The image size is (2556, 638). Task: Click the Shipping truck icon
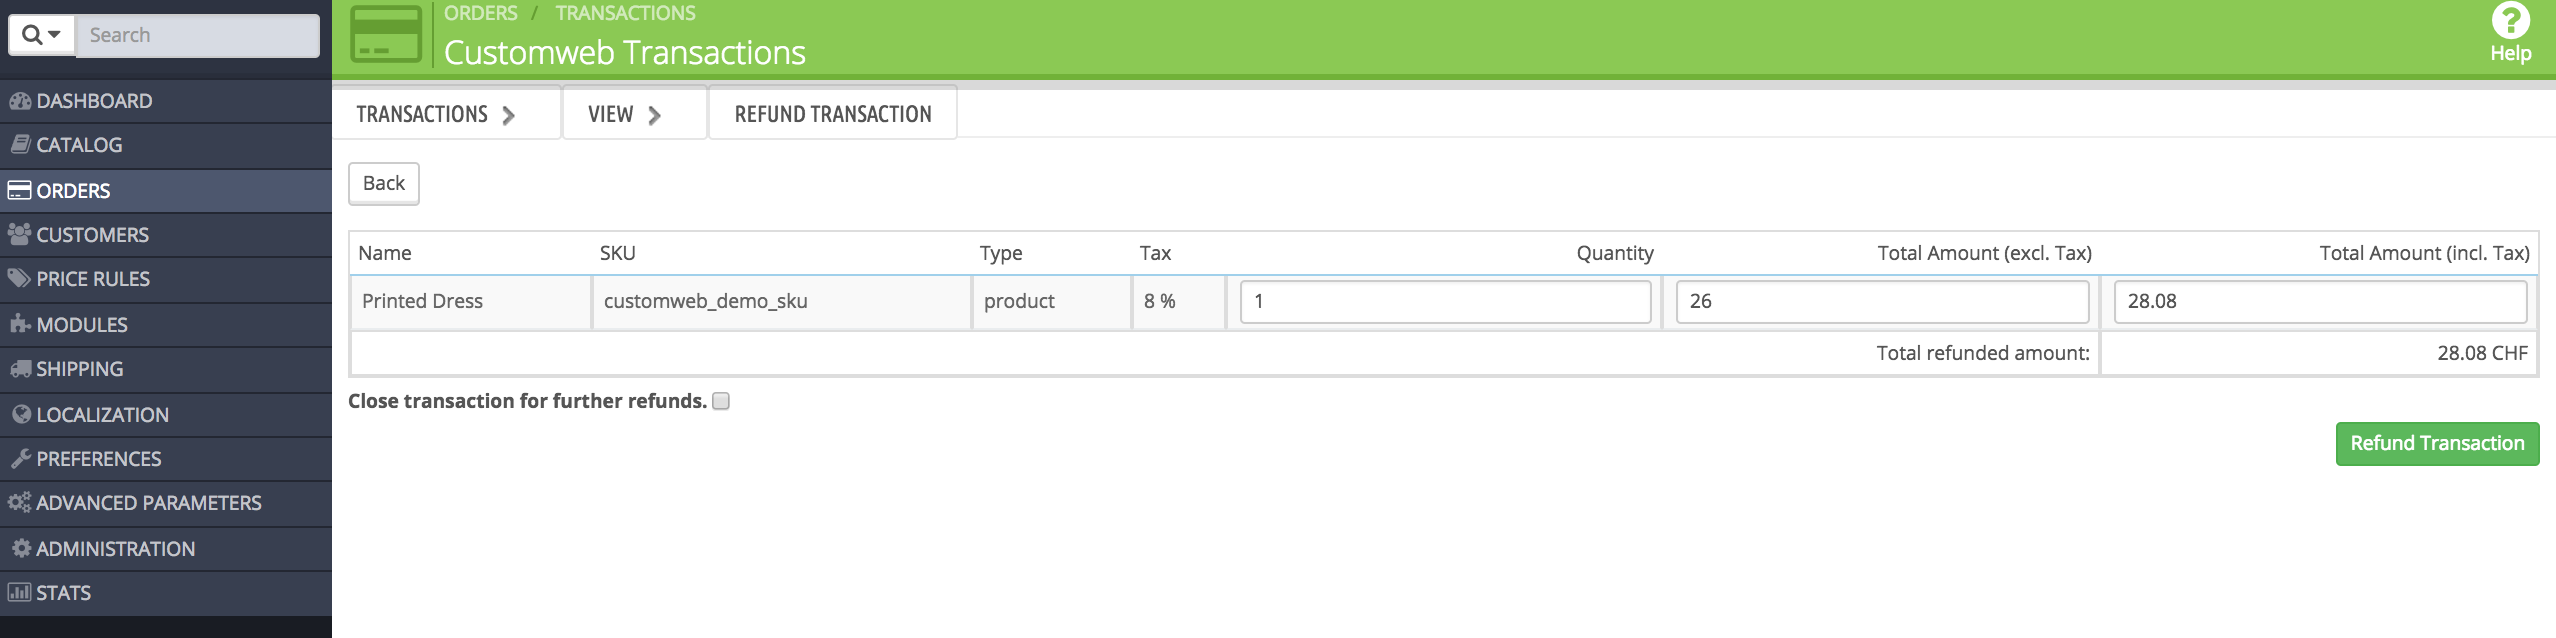tap(20, 369)
